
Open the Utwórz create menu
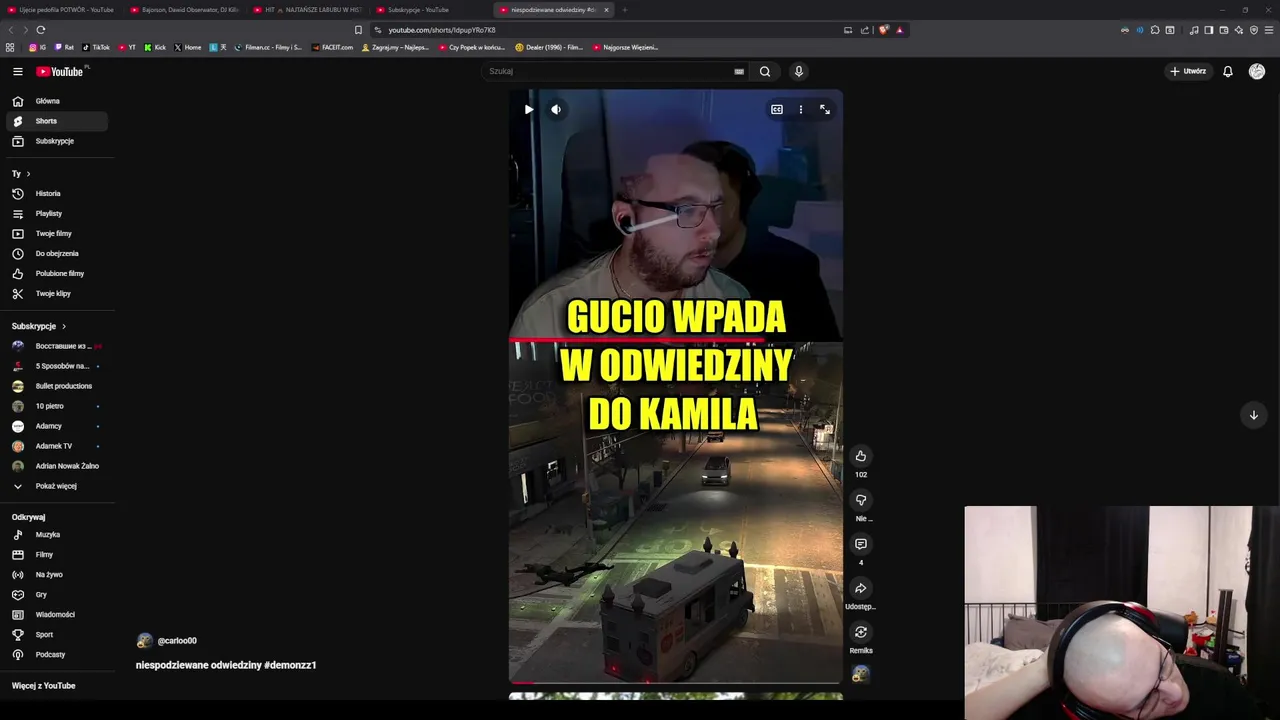coord(1188,71)
